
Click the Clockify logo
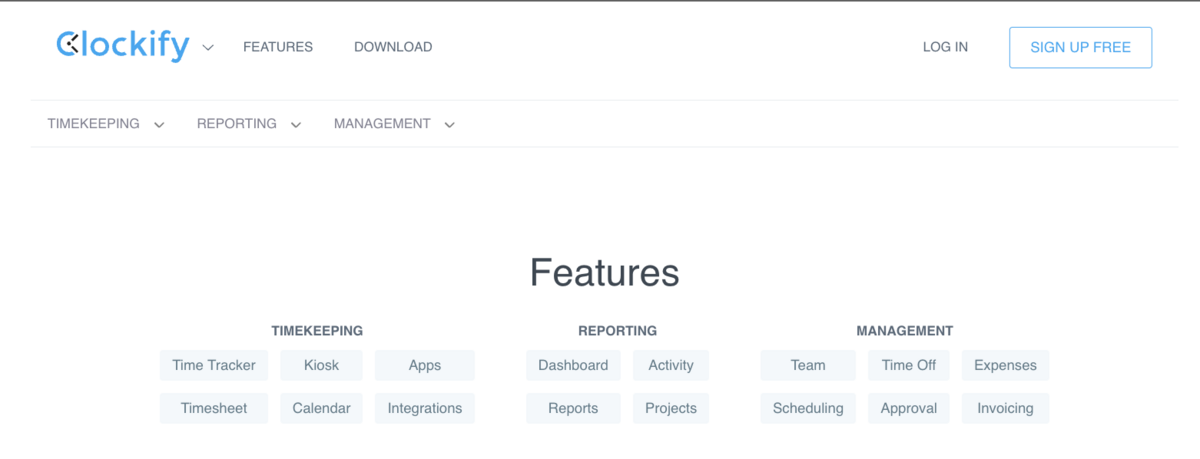(122, 46)
